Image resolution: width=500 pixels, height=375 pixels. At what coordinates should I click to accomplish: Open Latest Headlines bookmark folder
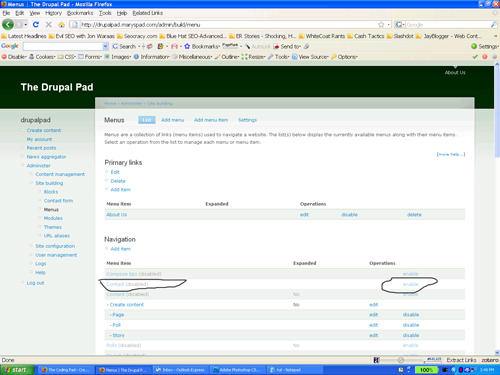coord(24,36)
